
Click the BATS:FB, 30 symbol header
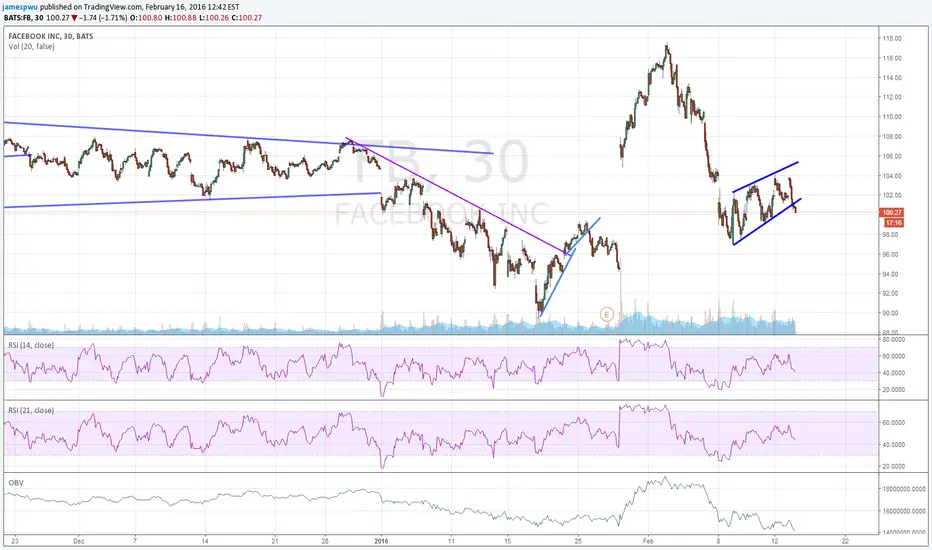pyautogui.click(x=23, y=18)
